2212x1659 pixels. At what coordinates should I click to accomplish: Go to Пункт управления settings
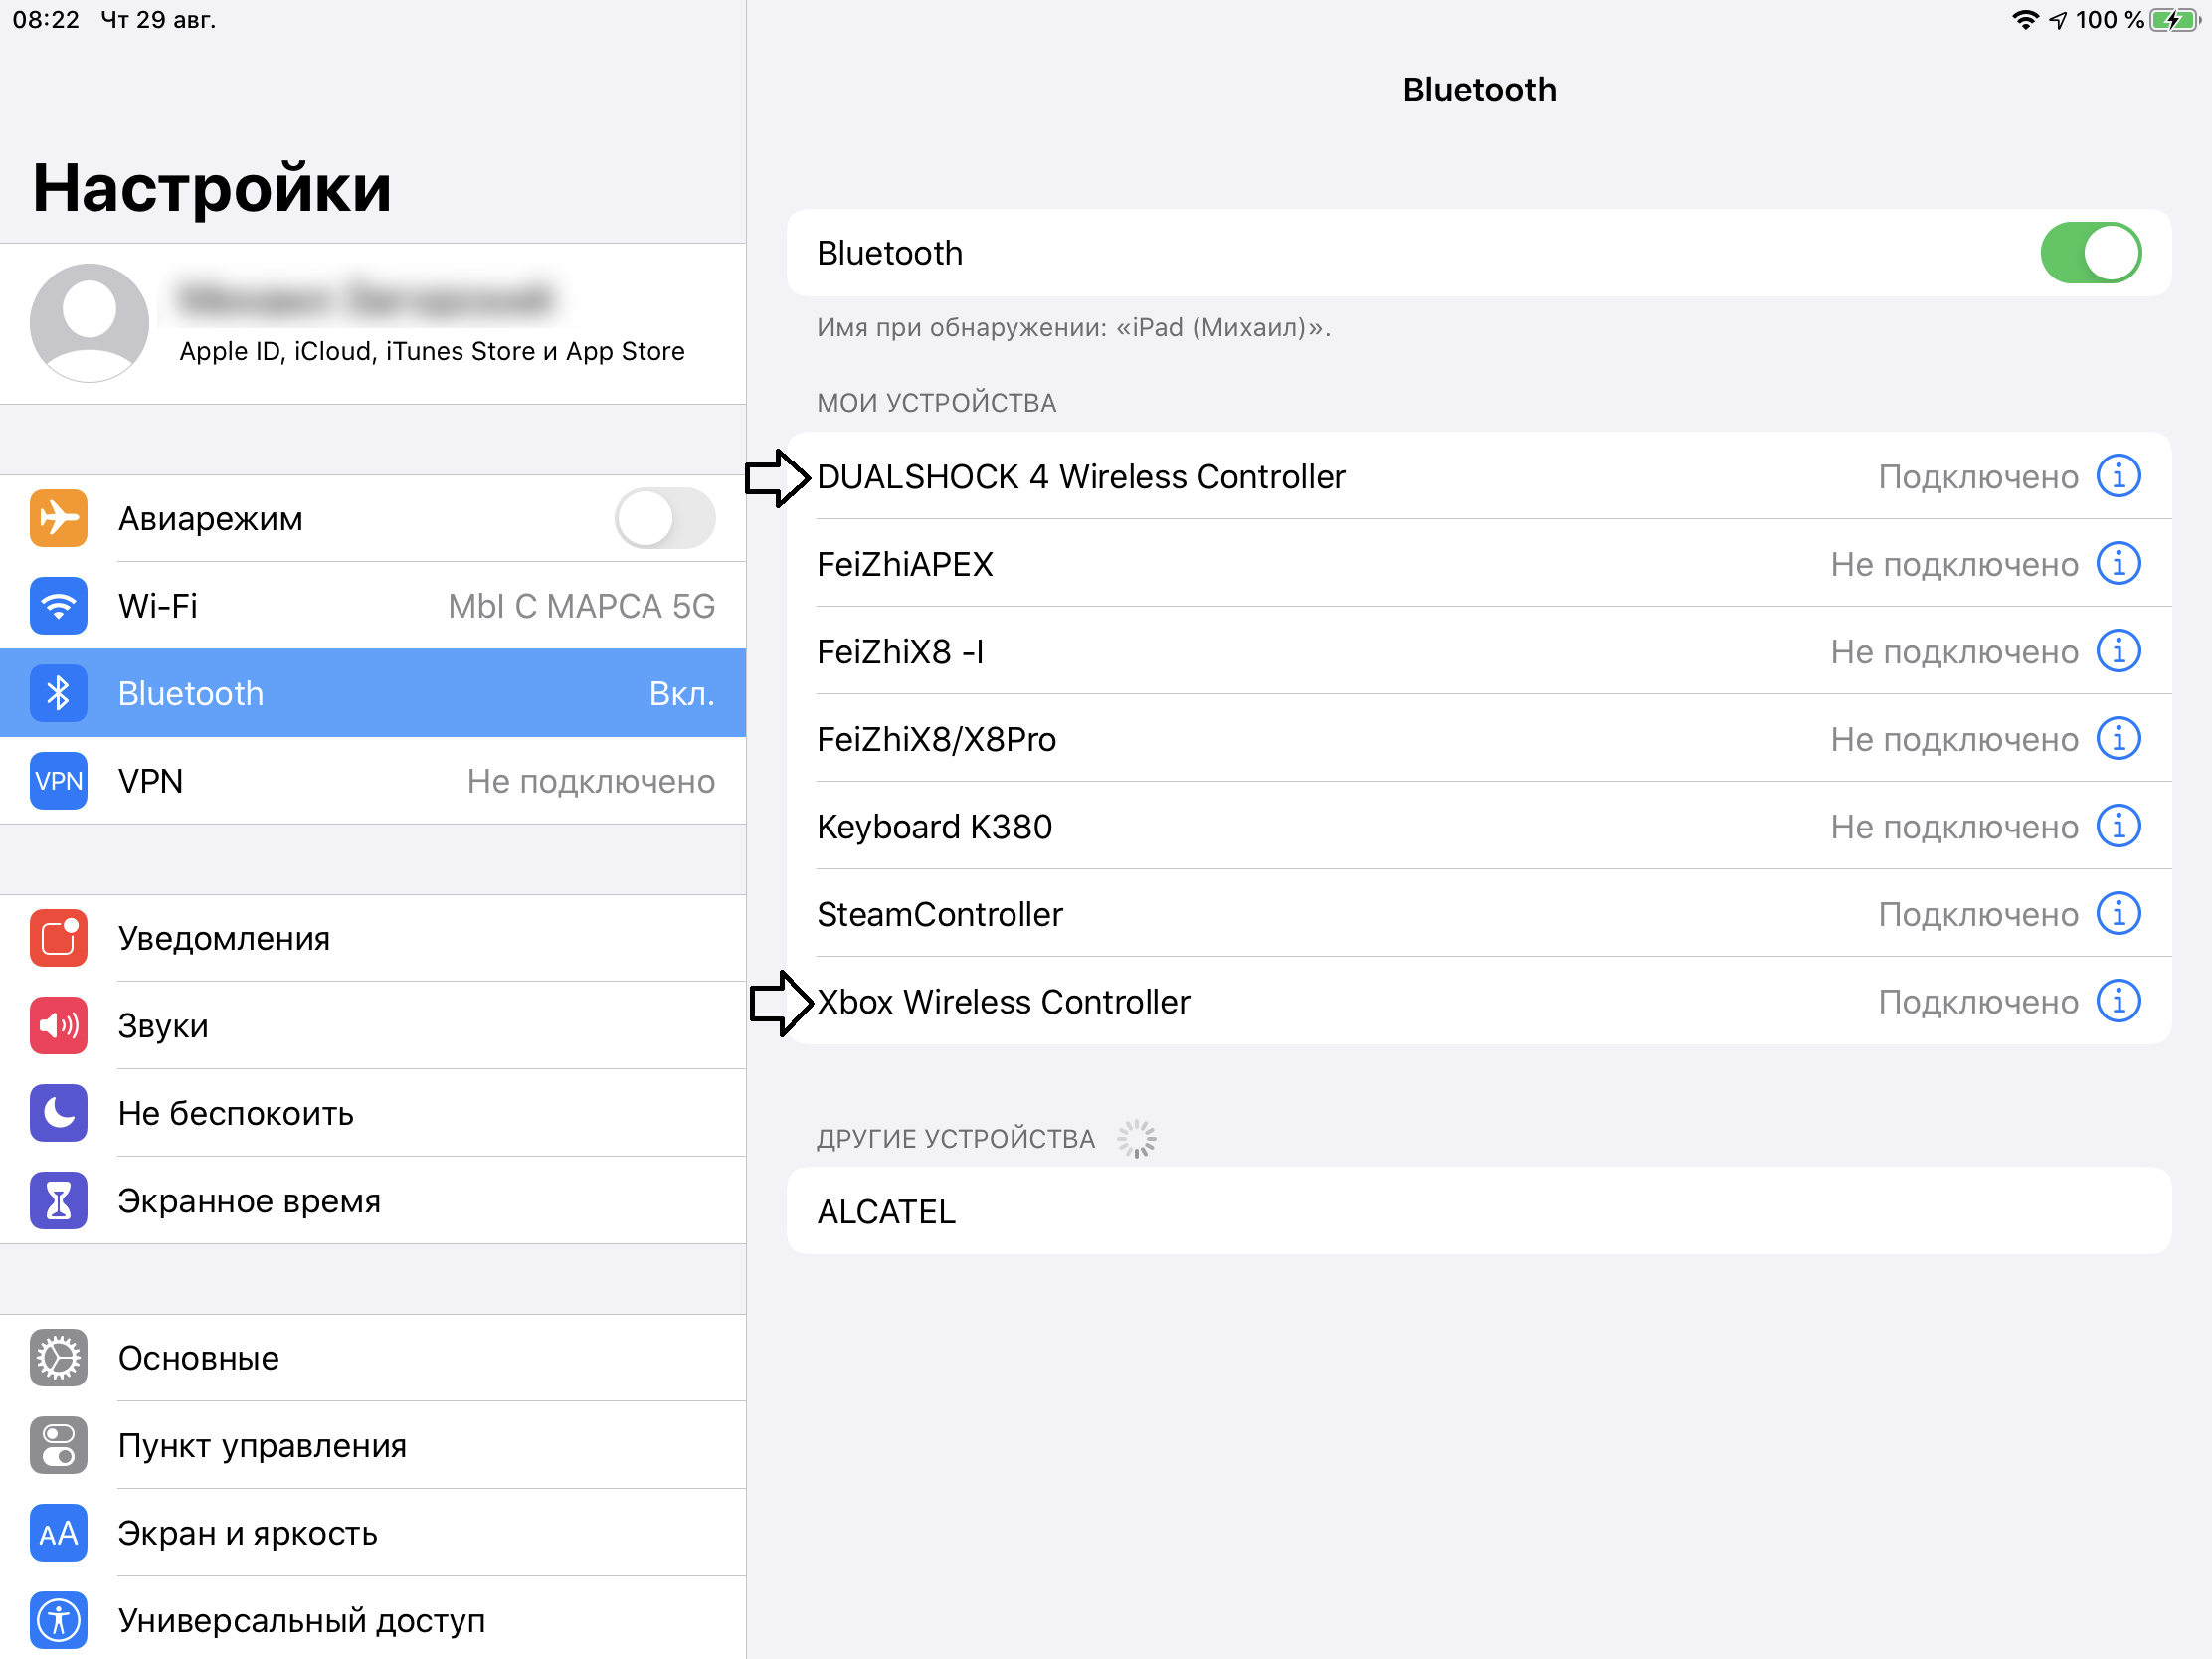[x=372, y=1446]
